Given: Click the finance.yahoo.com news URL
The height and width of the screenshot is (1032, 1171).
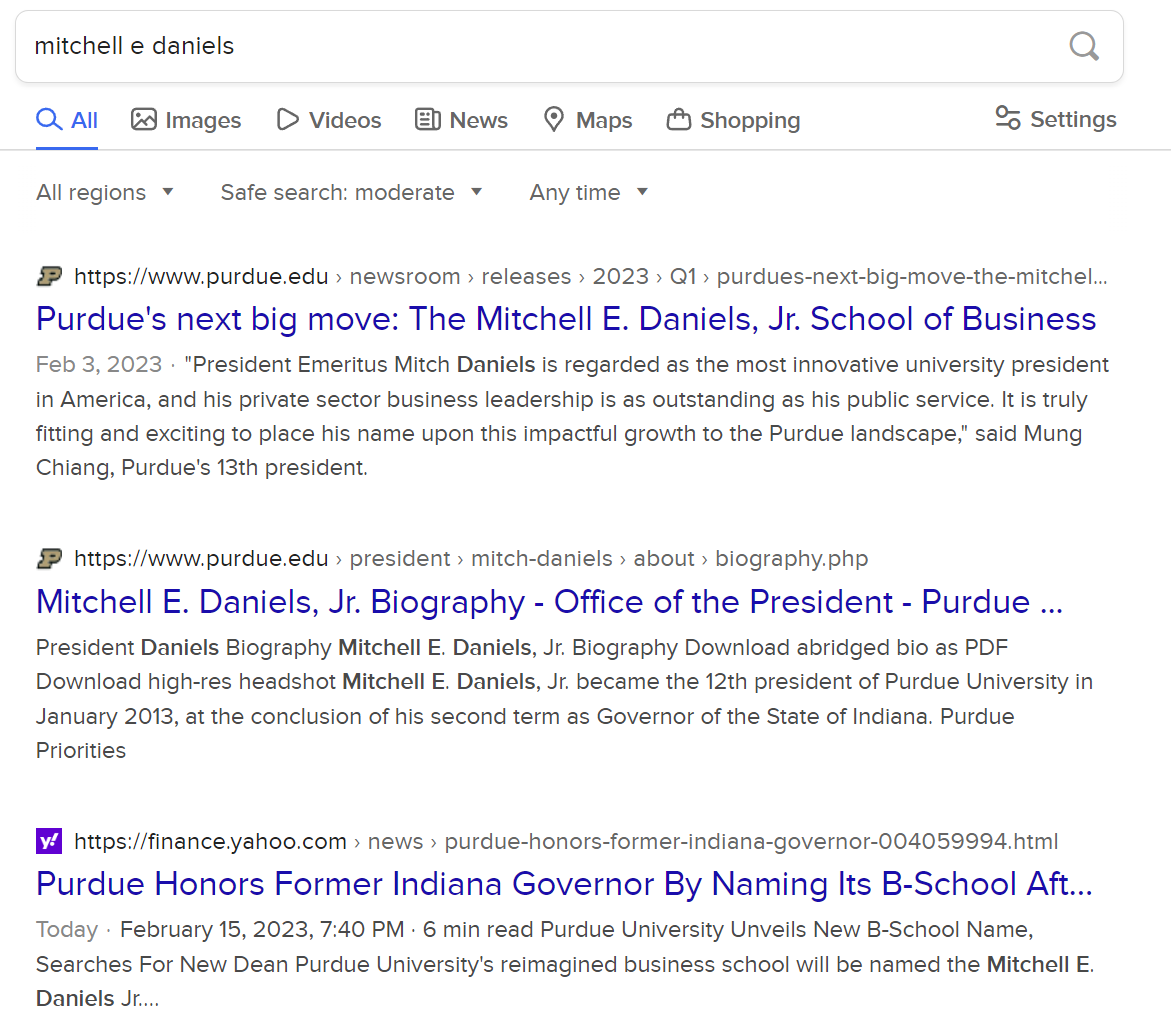Looking at the screenshot, I should pos(566,842).
